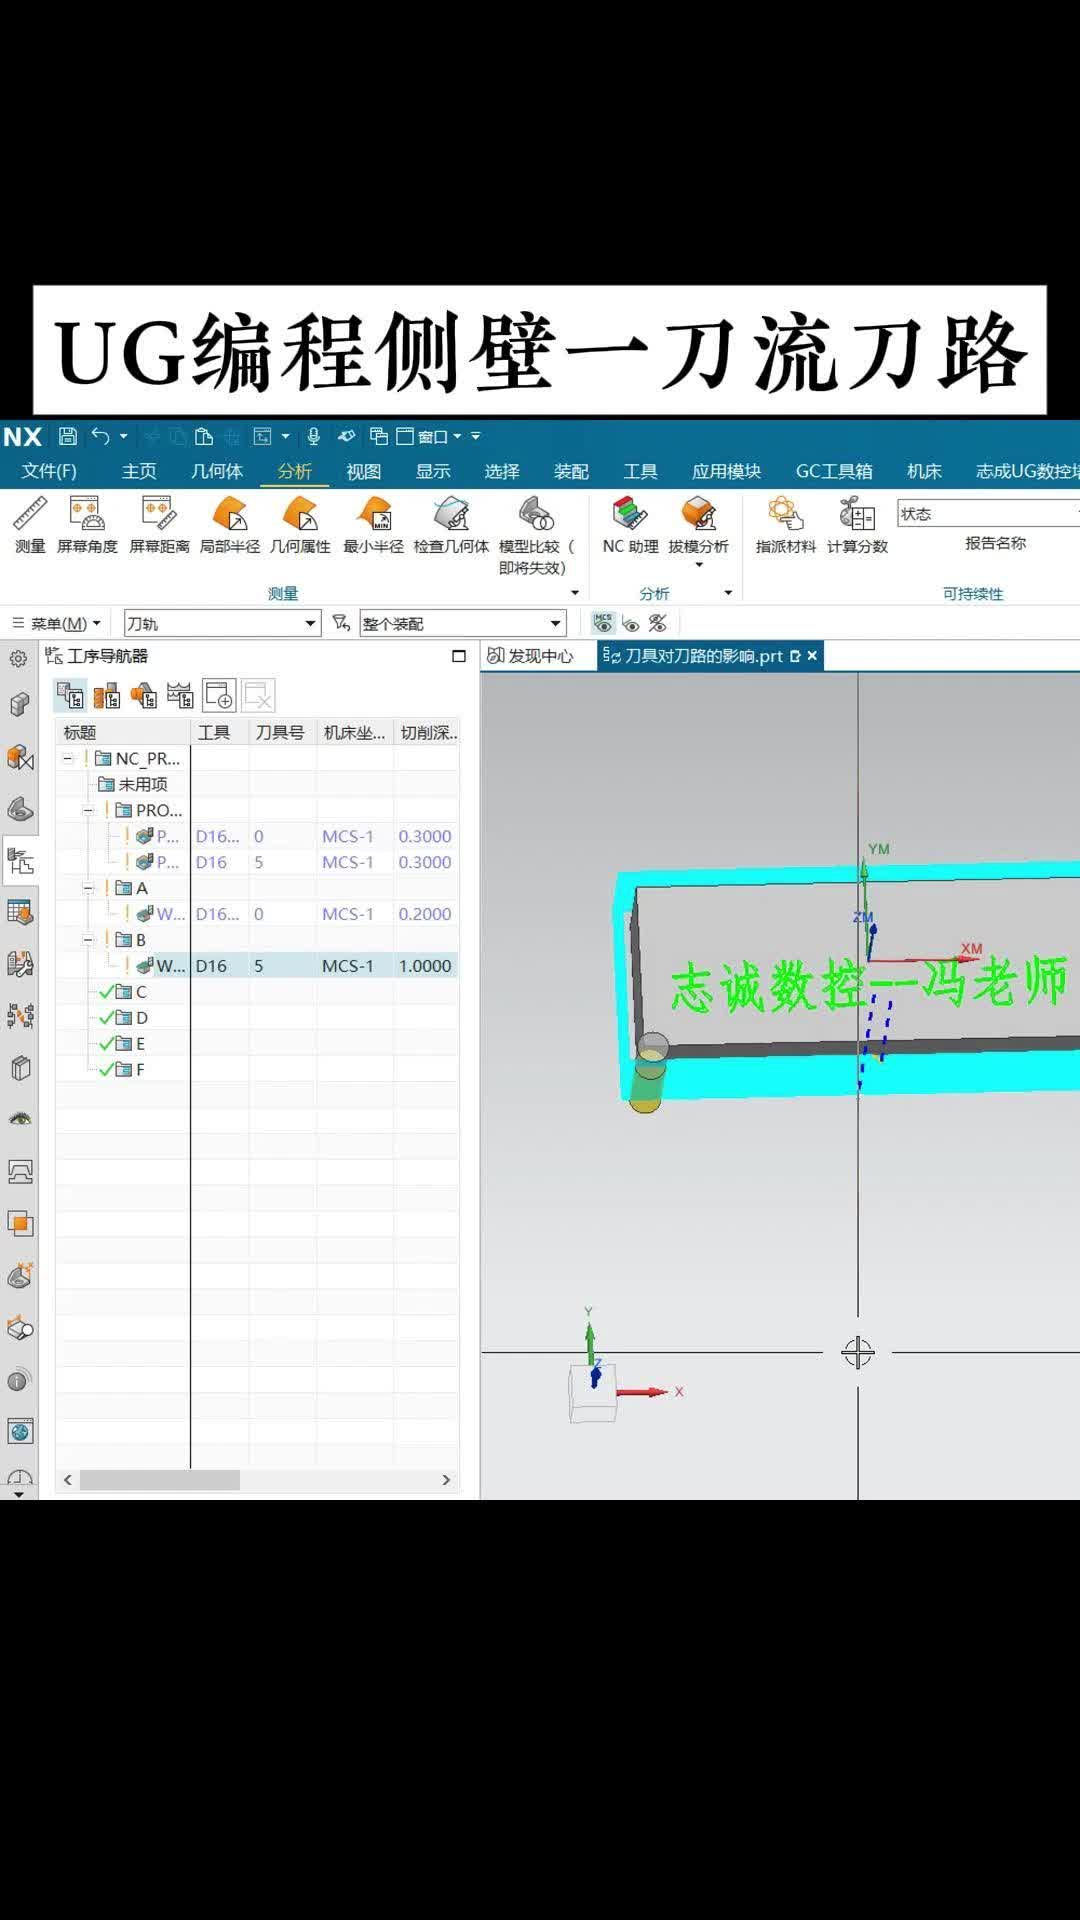Open Model Compare (模型比较) tool
The width and height of the screenshot is (1080, 1920).
[x=537, y=535]
